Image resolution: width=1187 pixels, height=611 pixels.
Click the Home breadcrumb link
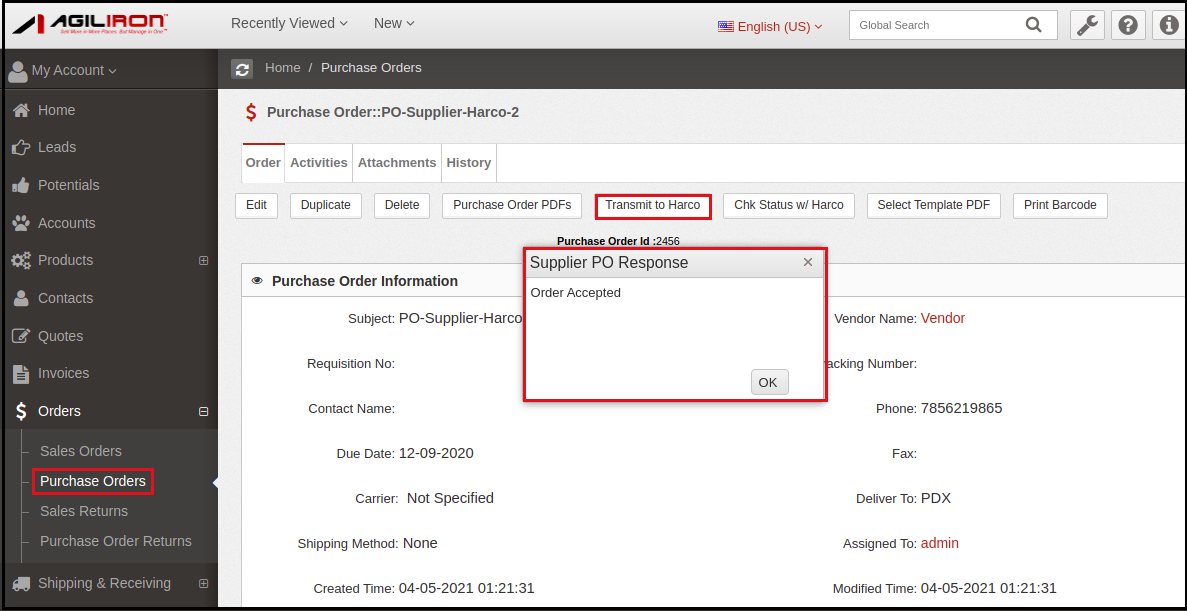coord(282,68)
